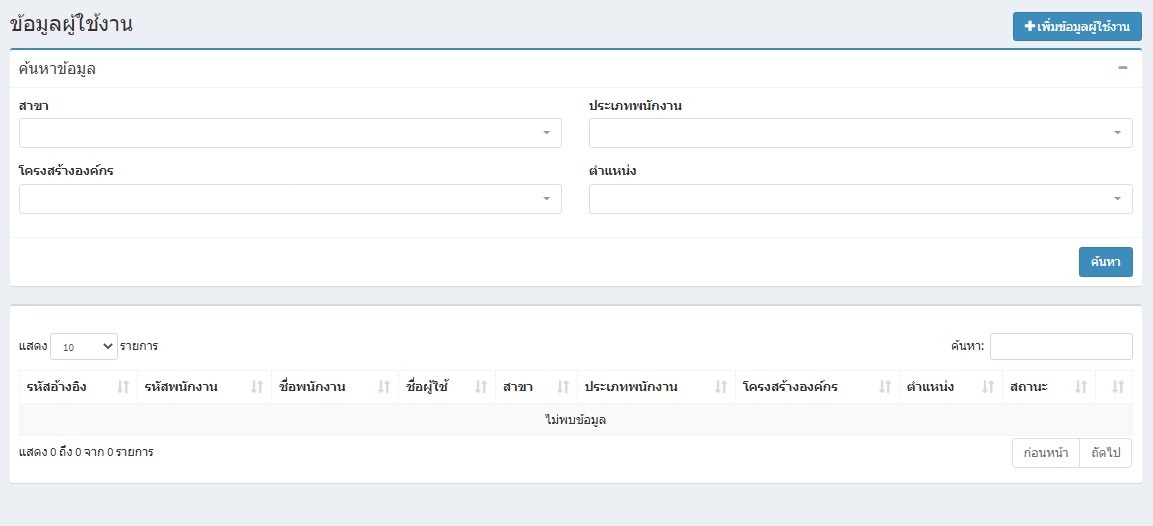Open the สาขา dropdown
The width and height of the screenshot is (1153, 526).
pos(290,133)
